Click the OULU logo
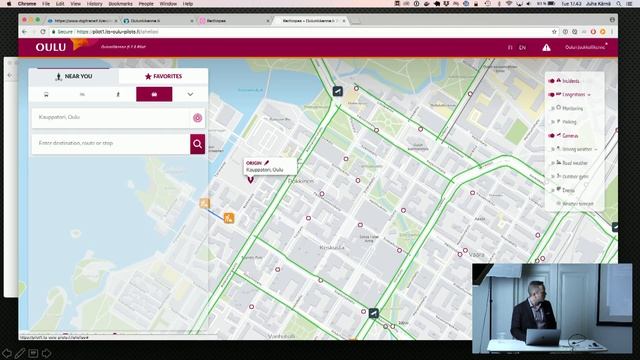Viewport: 640px width, 360px height. pyautogui.click(x=51, y=47)
